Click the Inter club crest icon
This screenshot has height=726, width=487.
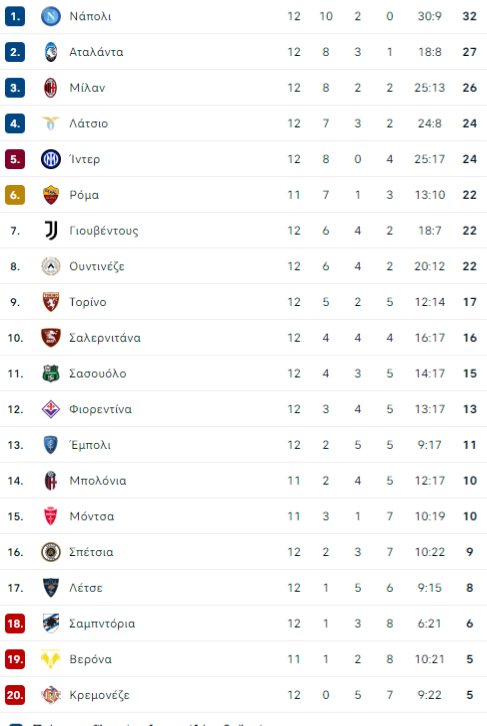[50, 159]
